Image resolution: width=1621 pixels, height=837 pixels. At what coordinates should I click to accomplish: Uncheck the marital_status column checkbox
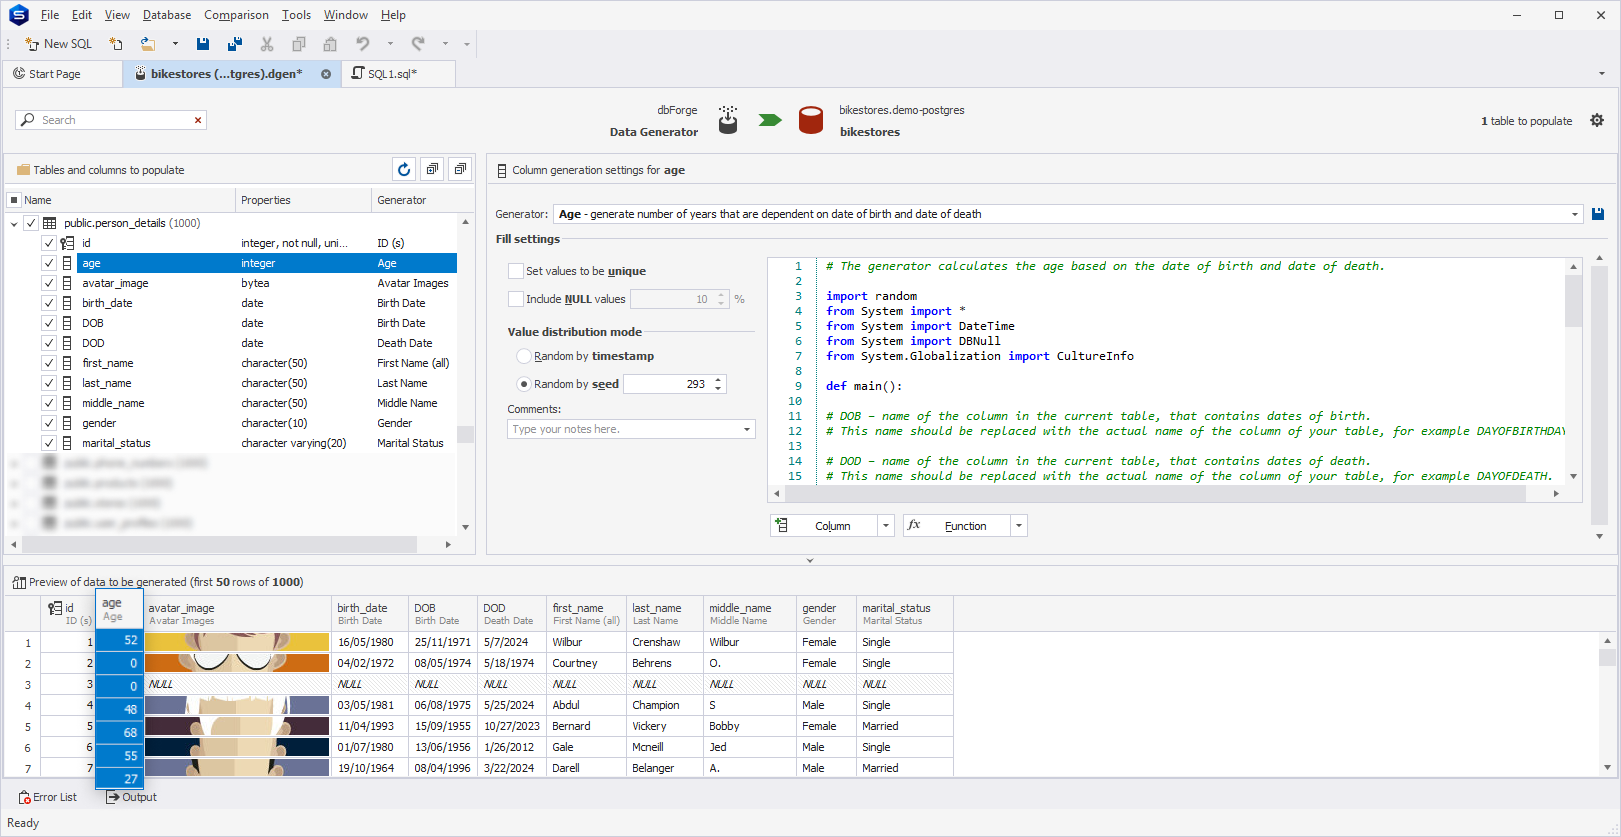pyautogui.click(x=48, y=443)
